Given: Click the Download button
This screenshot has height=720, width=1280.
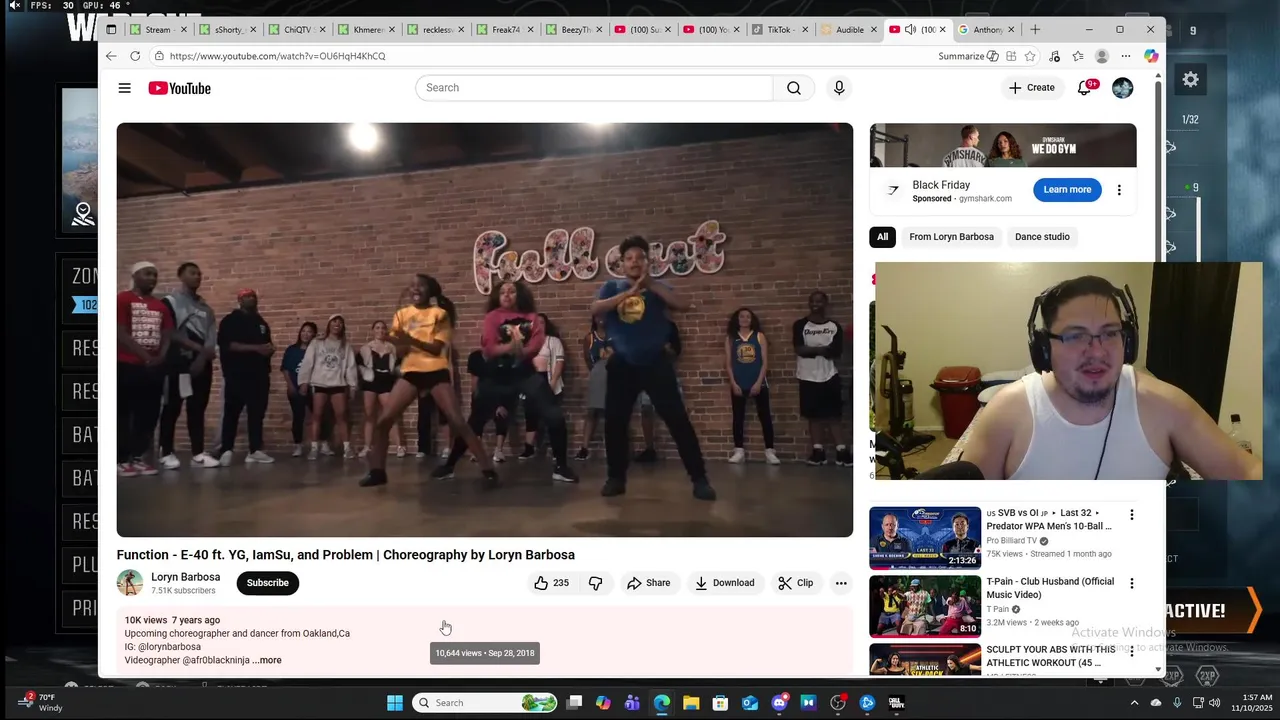Looking at the screenshot, I should click(x=725, y=583).
